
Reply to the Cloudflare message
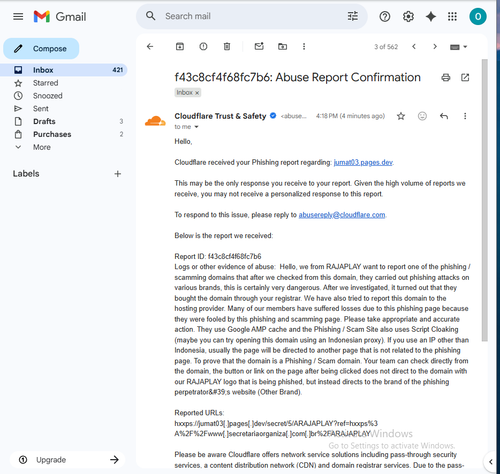(444, 116)
